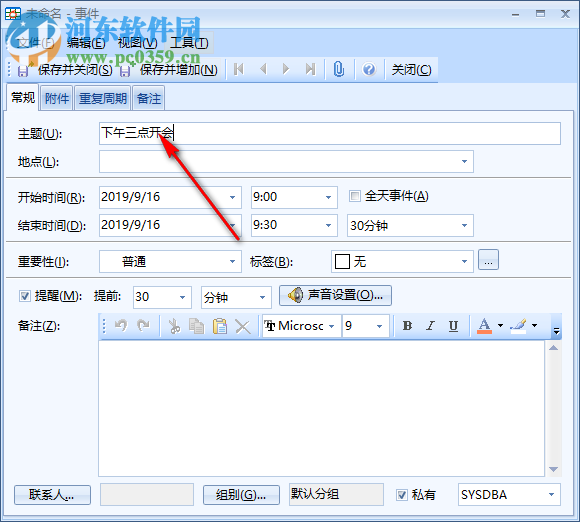
Task: Click the subject input field
Action: tap(330, 134)
